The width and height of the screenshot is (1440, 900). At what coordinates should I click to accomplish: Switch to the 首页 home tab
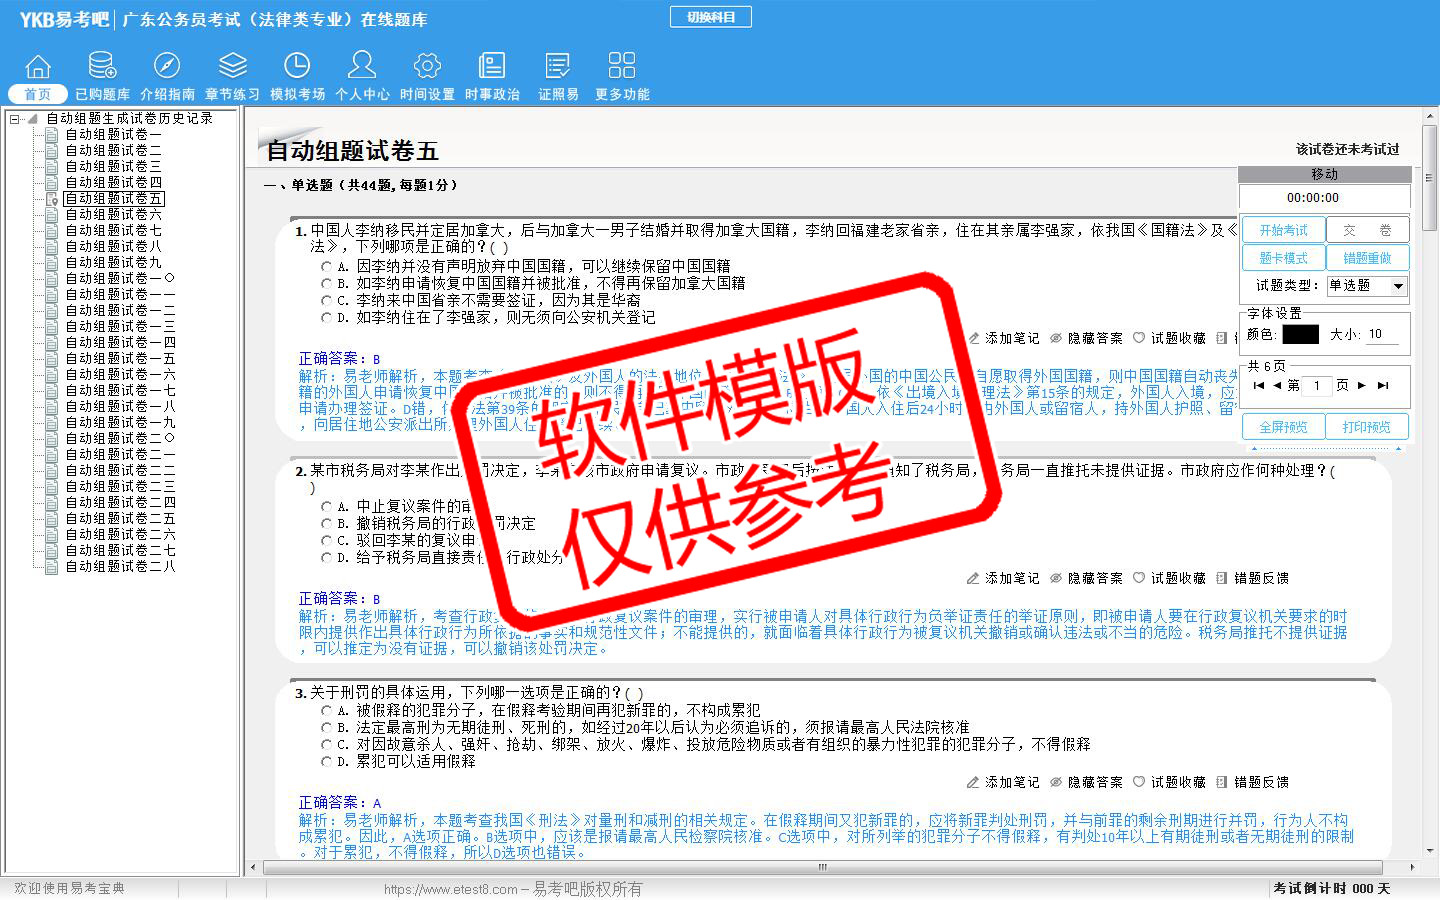pyautogui.click(x=38, y=94)
